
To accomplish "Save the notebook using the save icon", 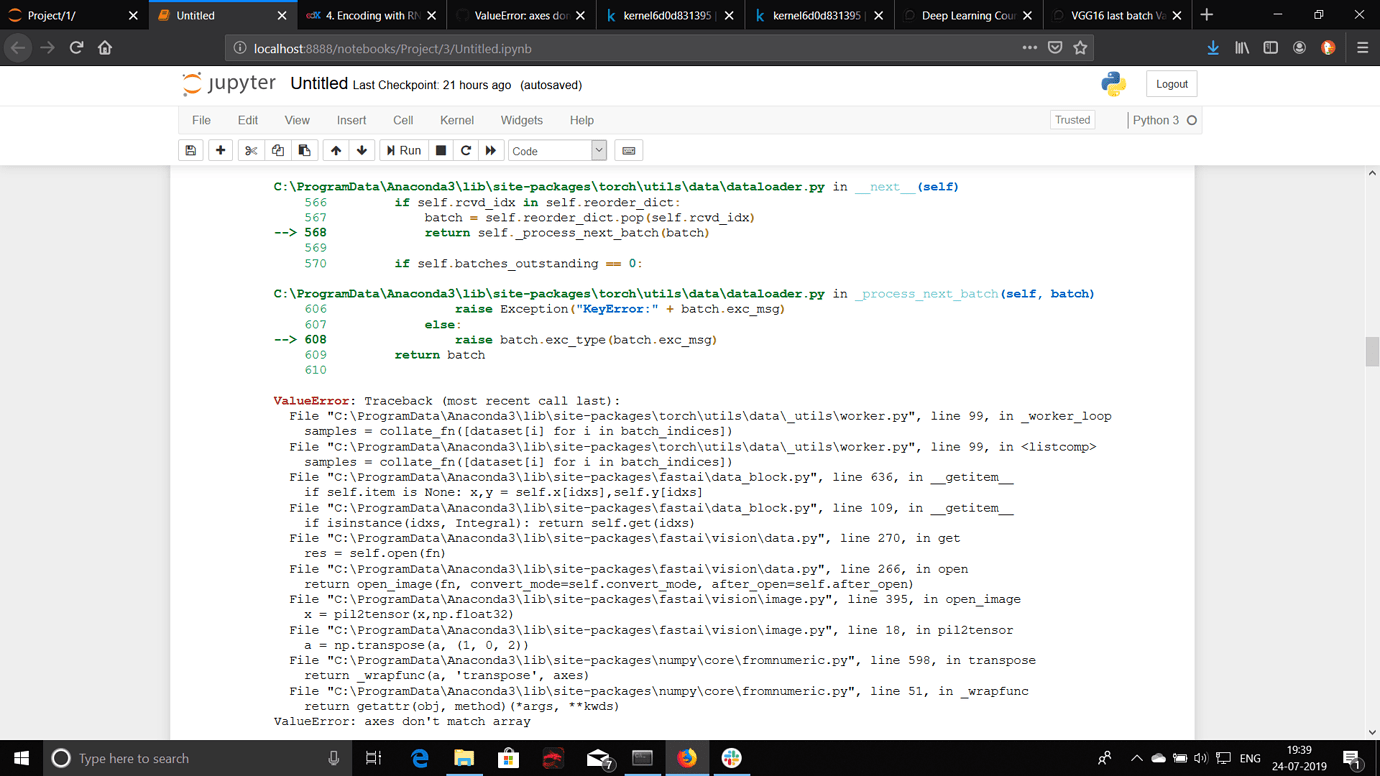I will (x=190, y=150).
